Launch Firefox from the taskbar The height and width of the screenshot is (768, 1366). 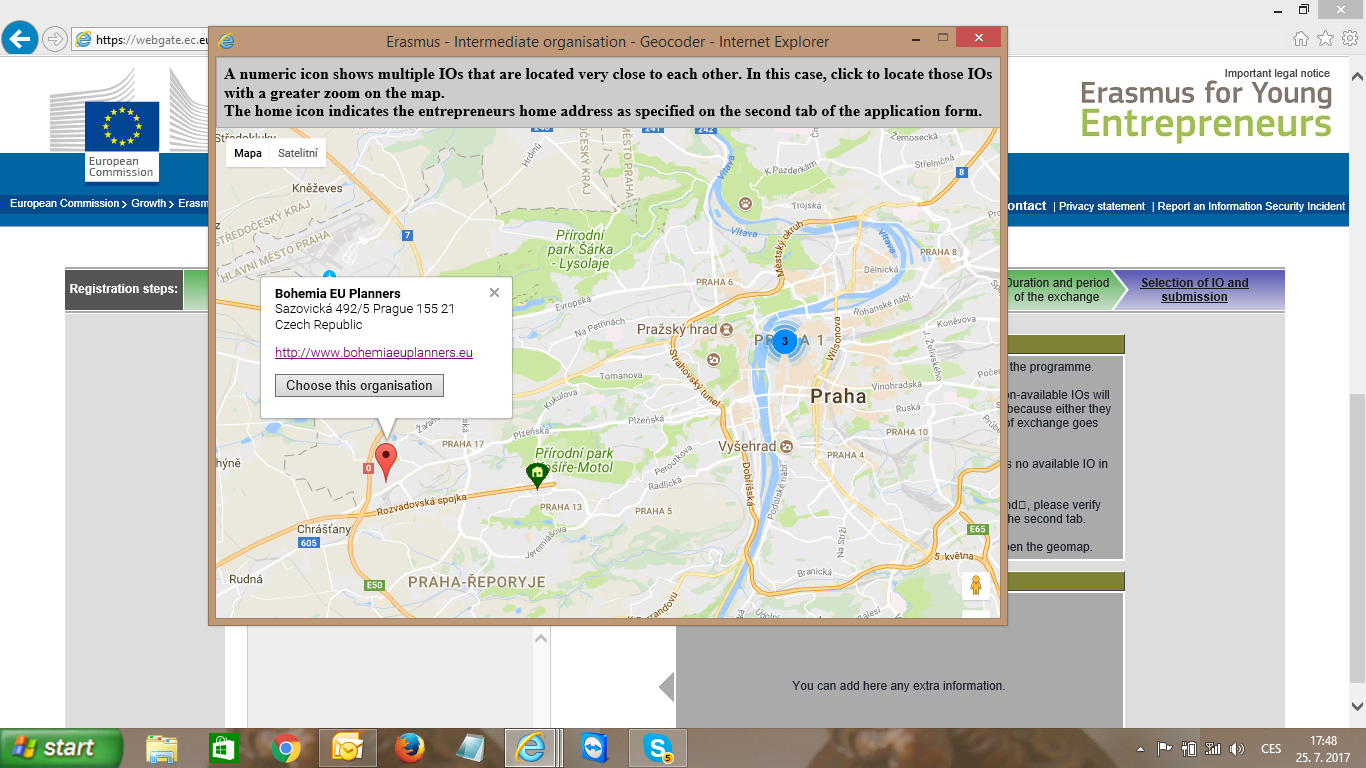(x=410, y=748)
